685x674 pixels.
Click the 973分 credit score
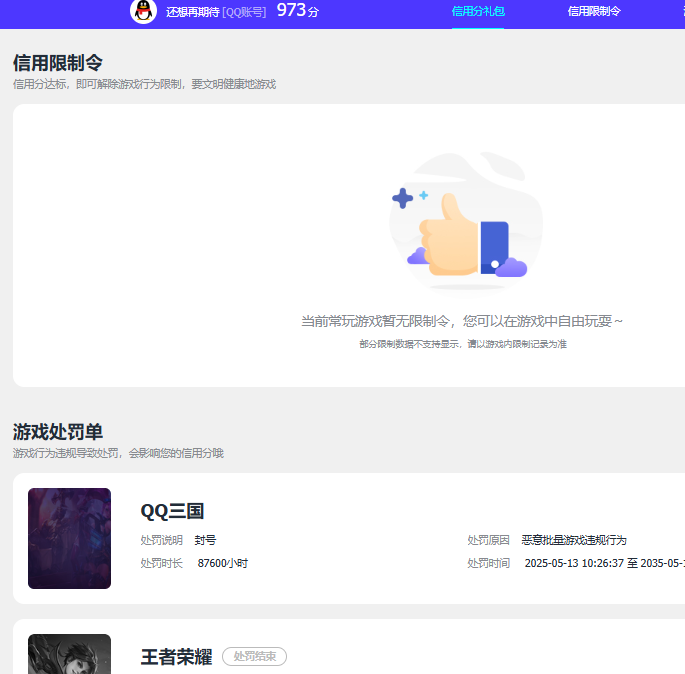click(298, 10)
